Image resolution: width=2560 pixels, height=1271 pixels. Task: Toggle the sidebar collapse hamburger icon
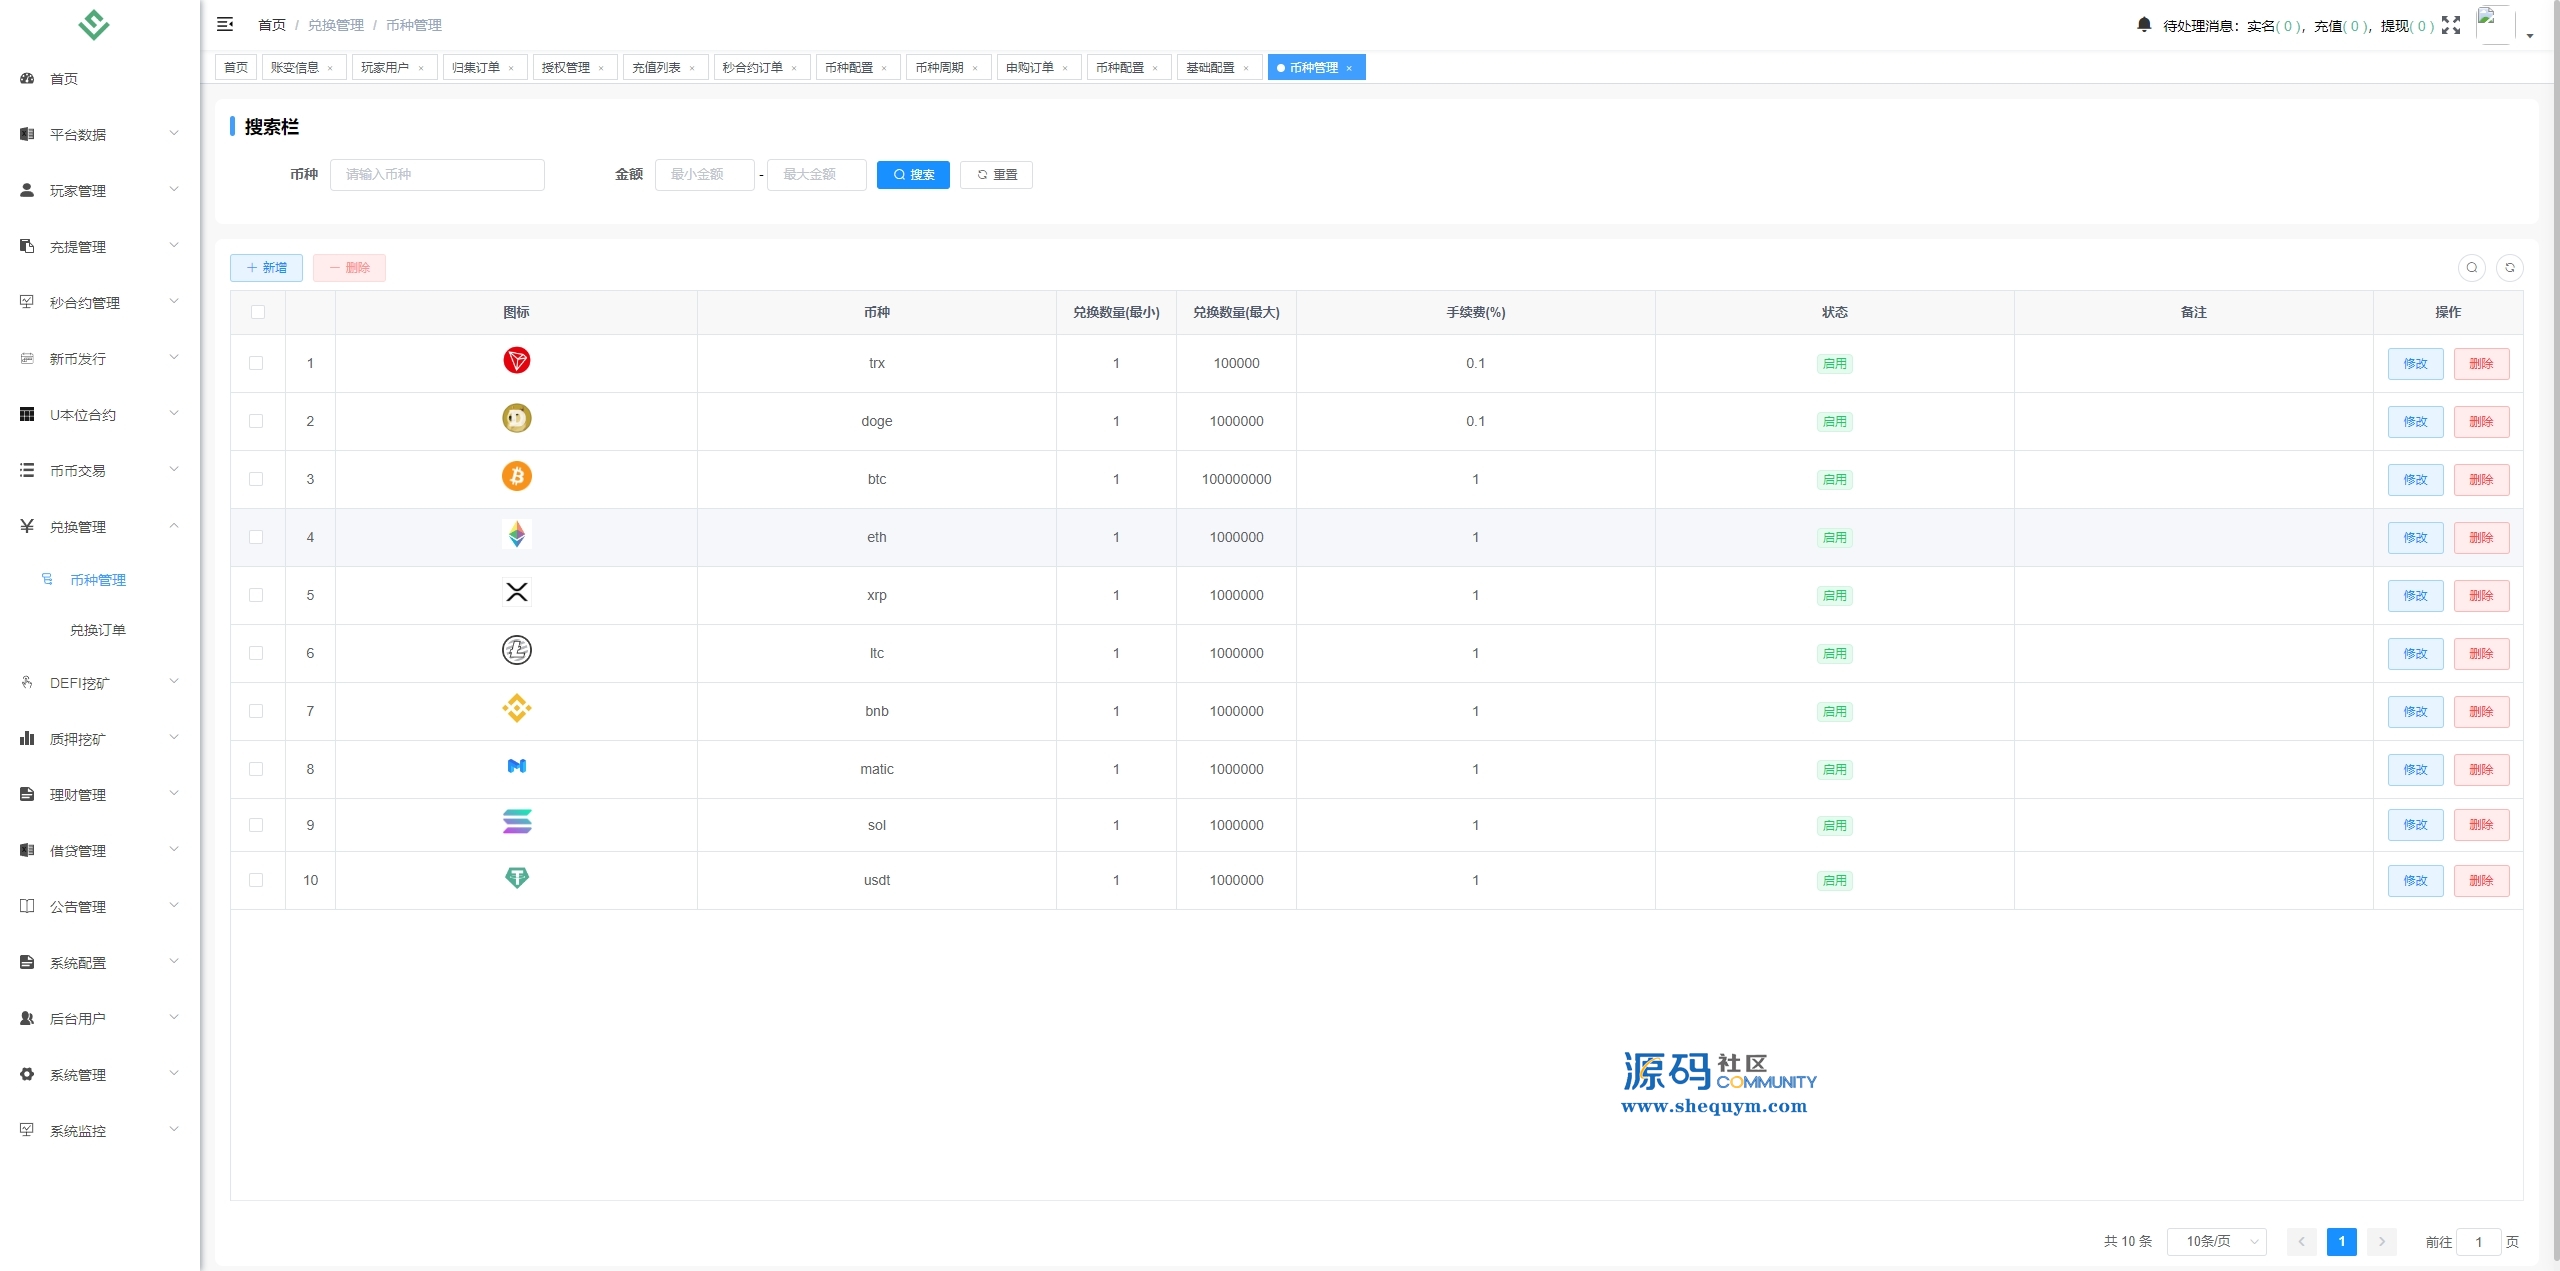(225, 24)
